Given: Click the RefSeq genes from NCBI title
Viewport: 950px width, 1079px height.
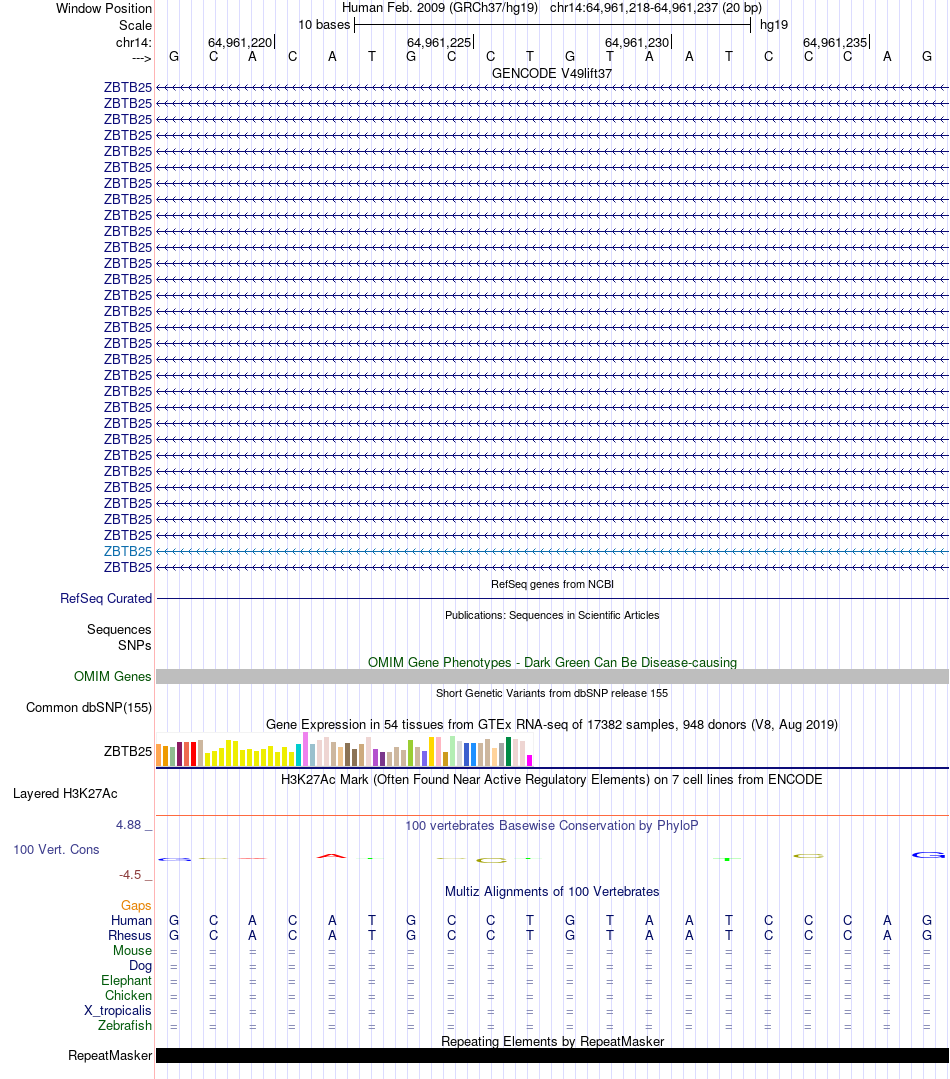Looking at the screenshot, I should (552, 584).
